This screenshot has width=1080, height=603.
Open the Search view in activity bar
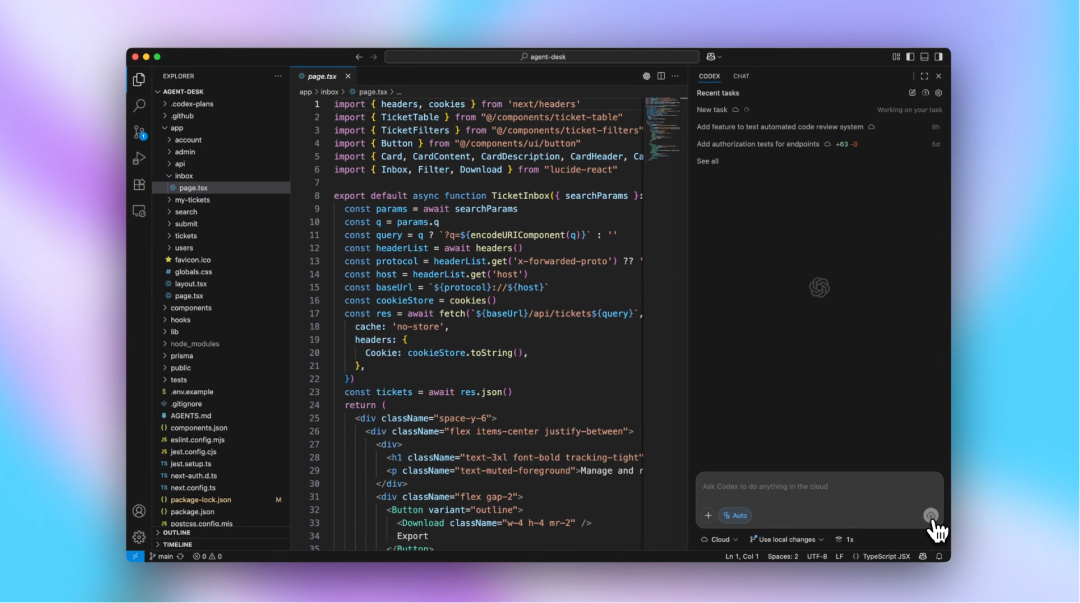[139, 105]
